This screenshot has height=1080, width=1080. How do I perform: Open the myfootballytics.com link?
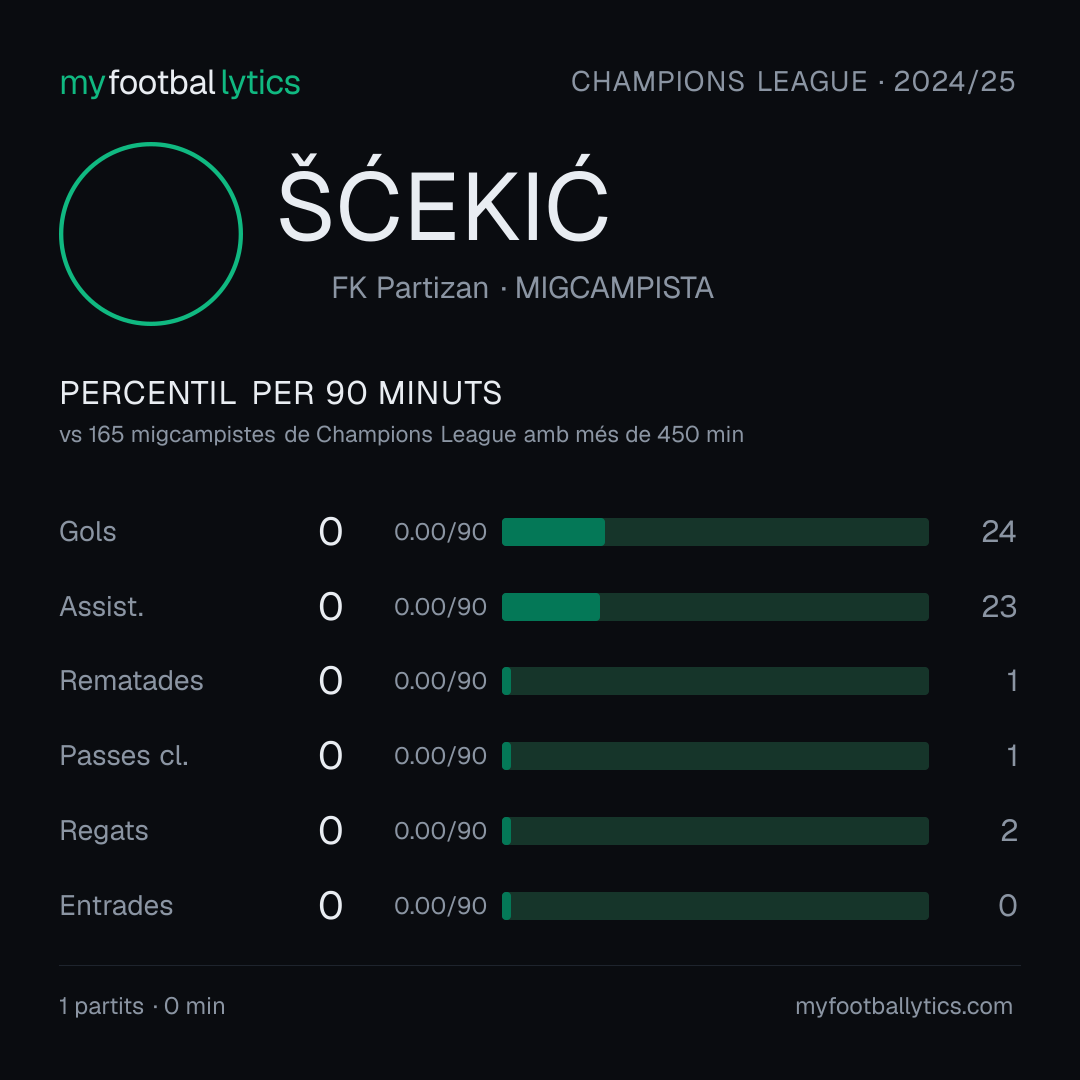point(904,1006)
